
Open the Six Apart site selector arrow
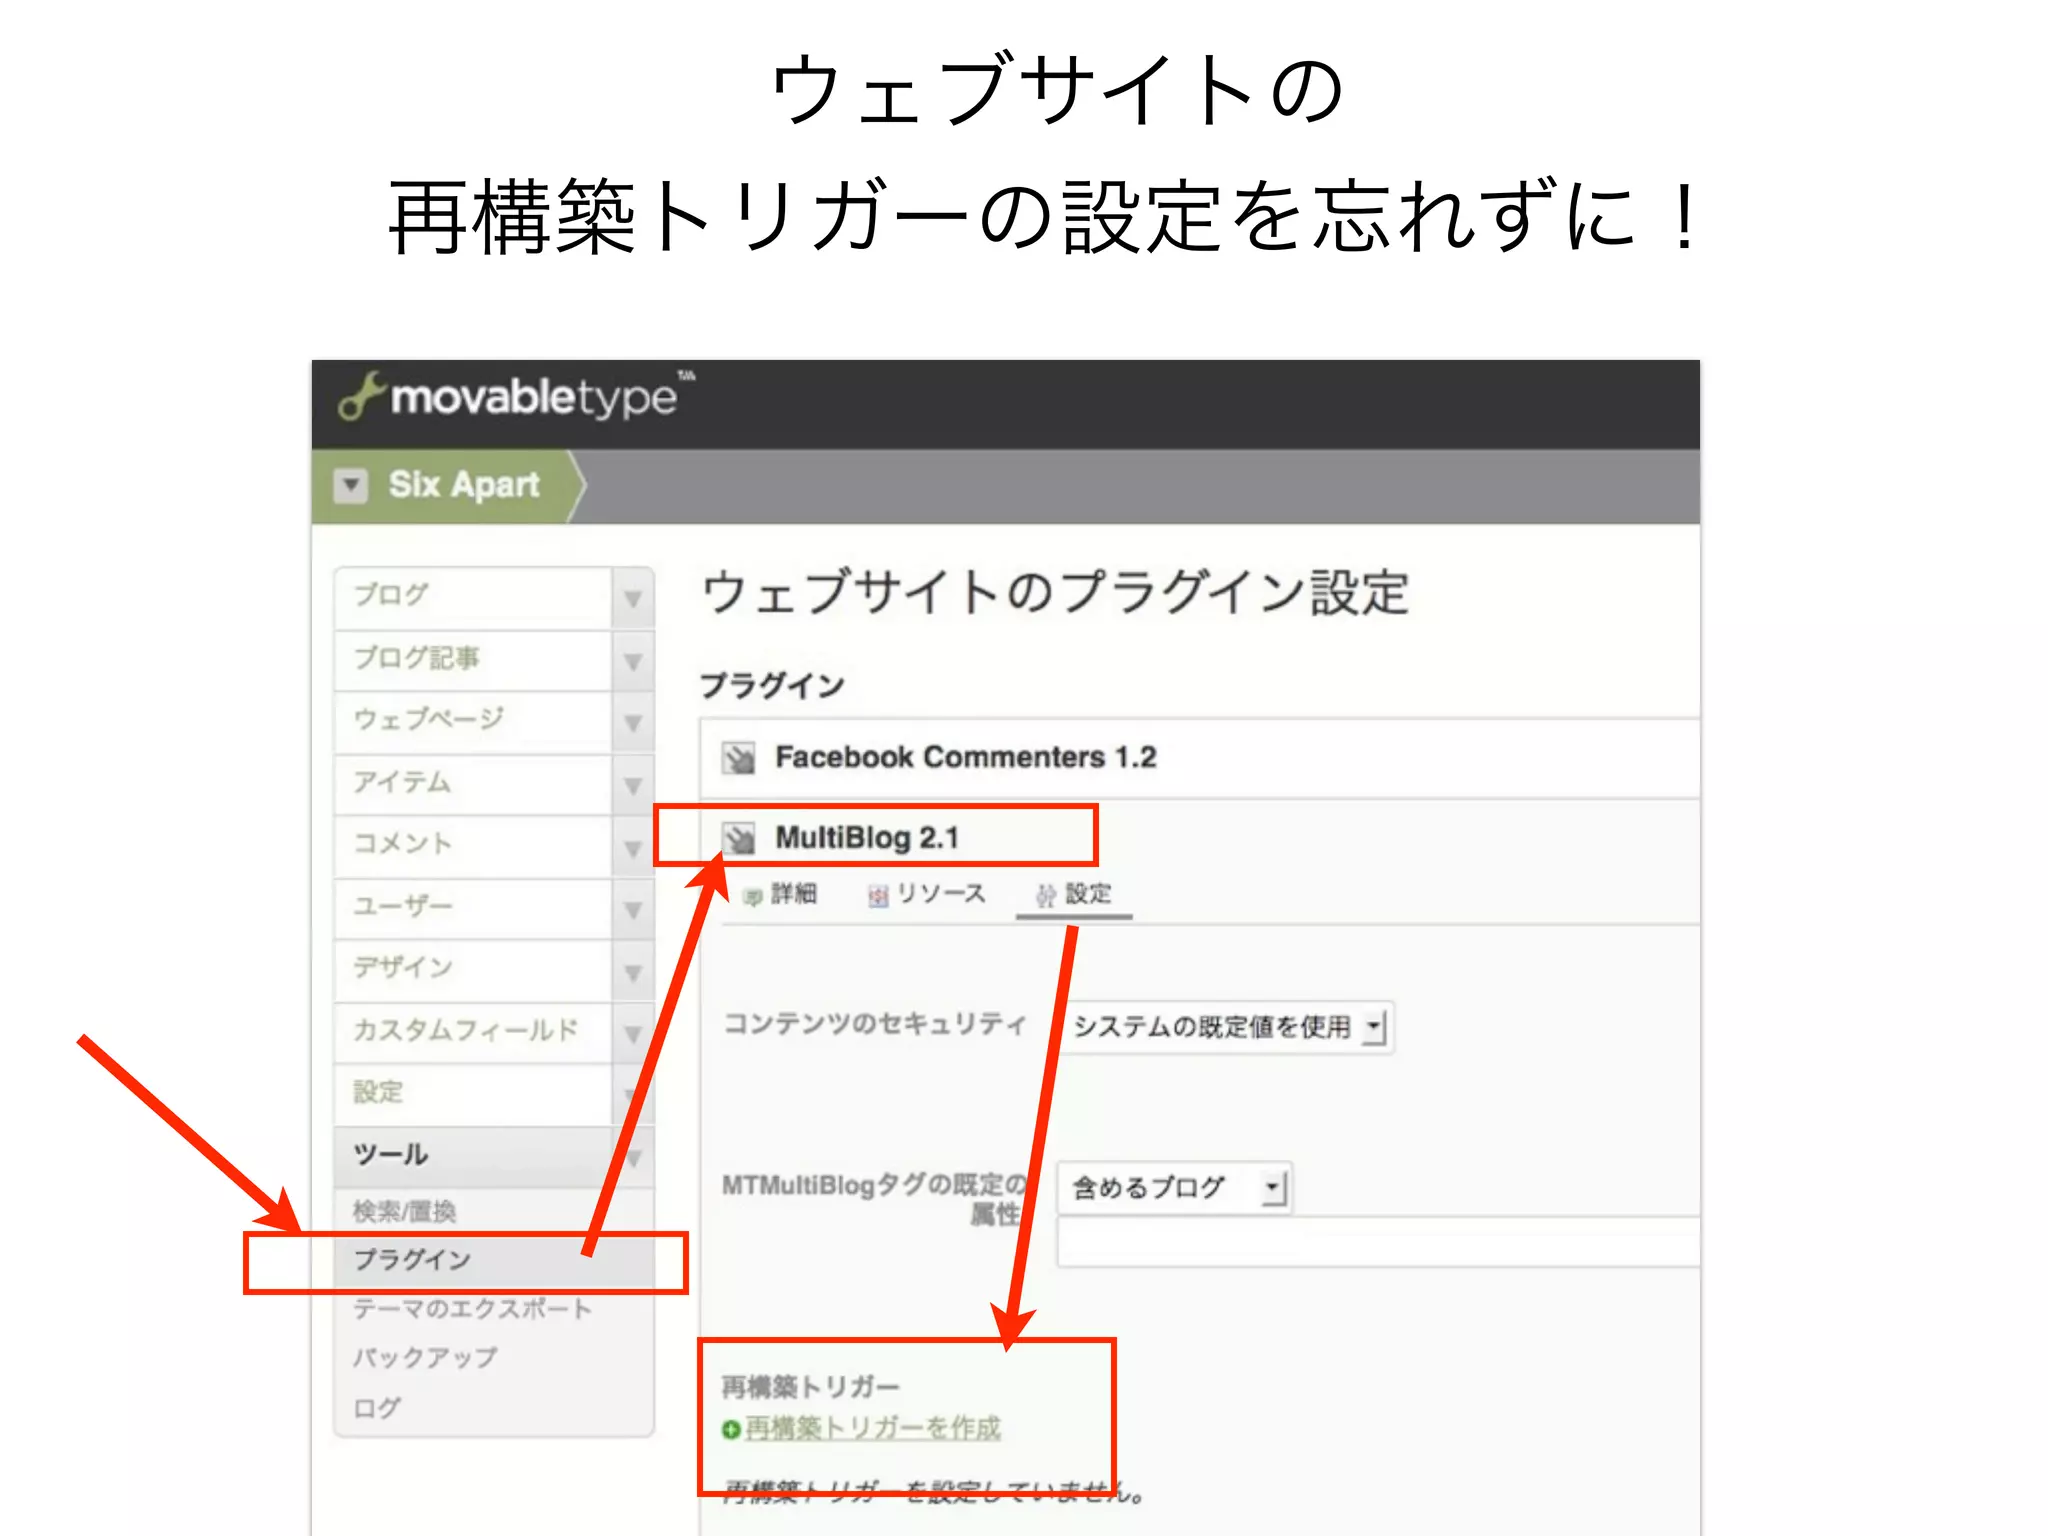pyautogui.click(x=350, y=485)
